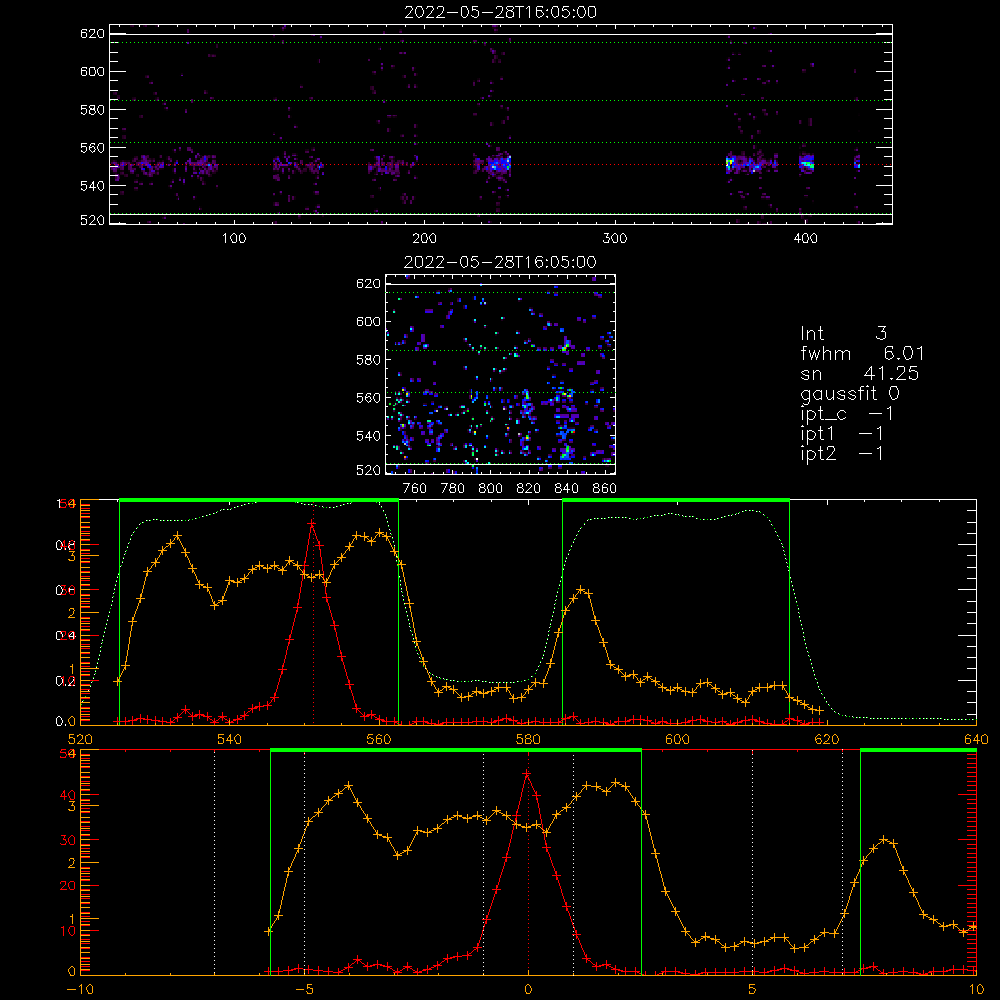Image resolution: width=1000 pixels, height=1000 pixels.
Task: Click the top plot's title timestamp 2022-05-28T16:05:00
Action: 500,12
